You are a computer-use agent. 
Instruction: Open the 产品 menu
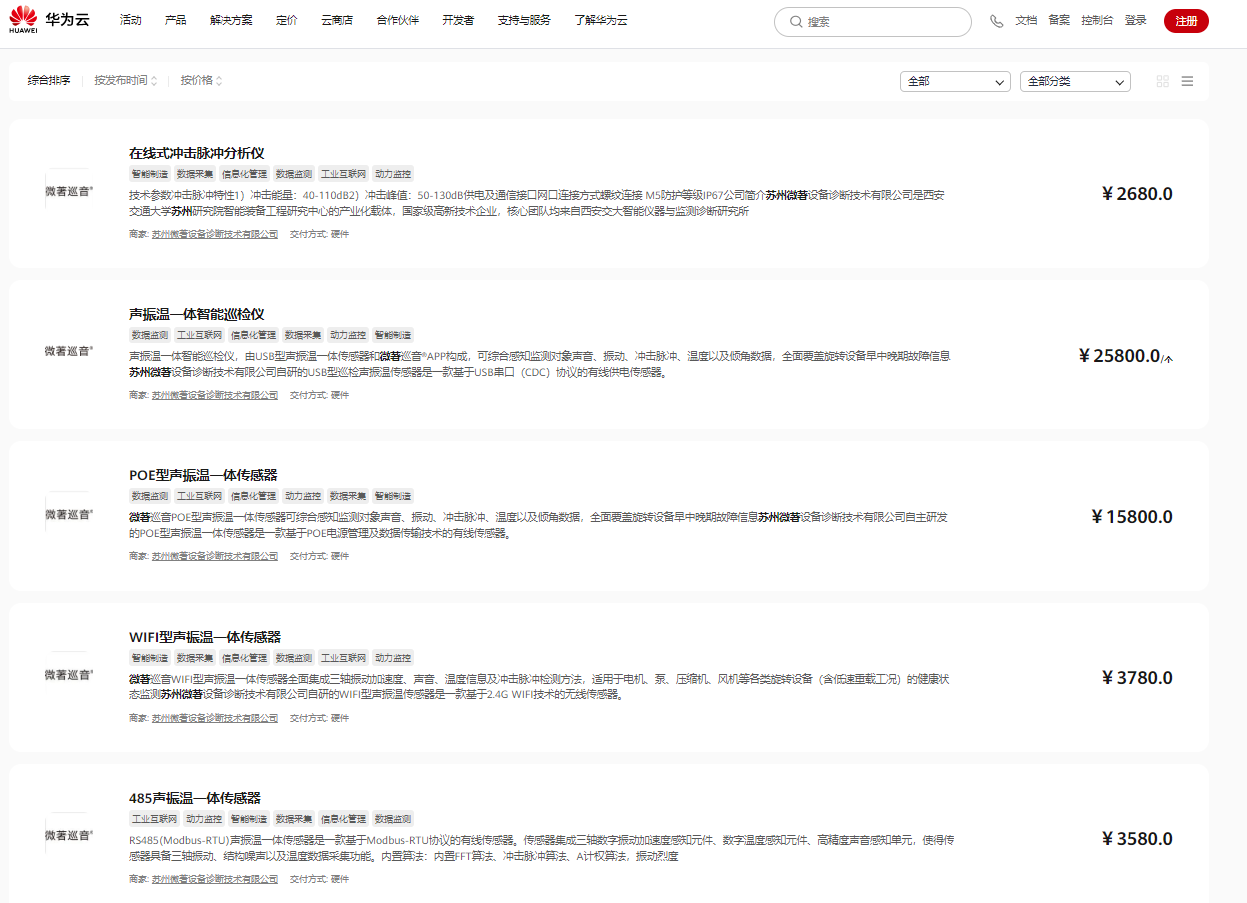(176, 21)
